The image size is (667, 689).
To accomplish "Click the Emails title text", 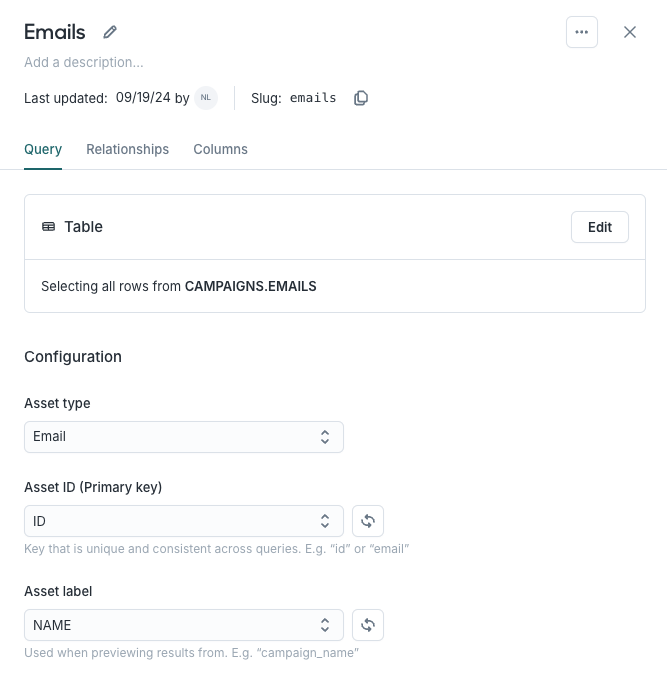I will [x=55, y=32].
